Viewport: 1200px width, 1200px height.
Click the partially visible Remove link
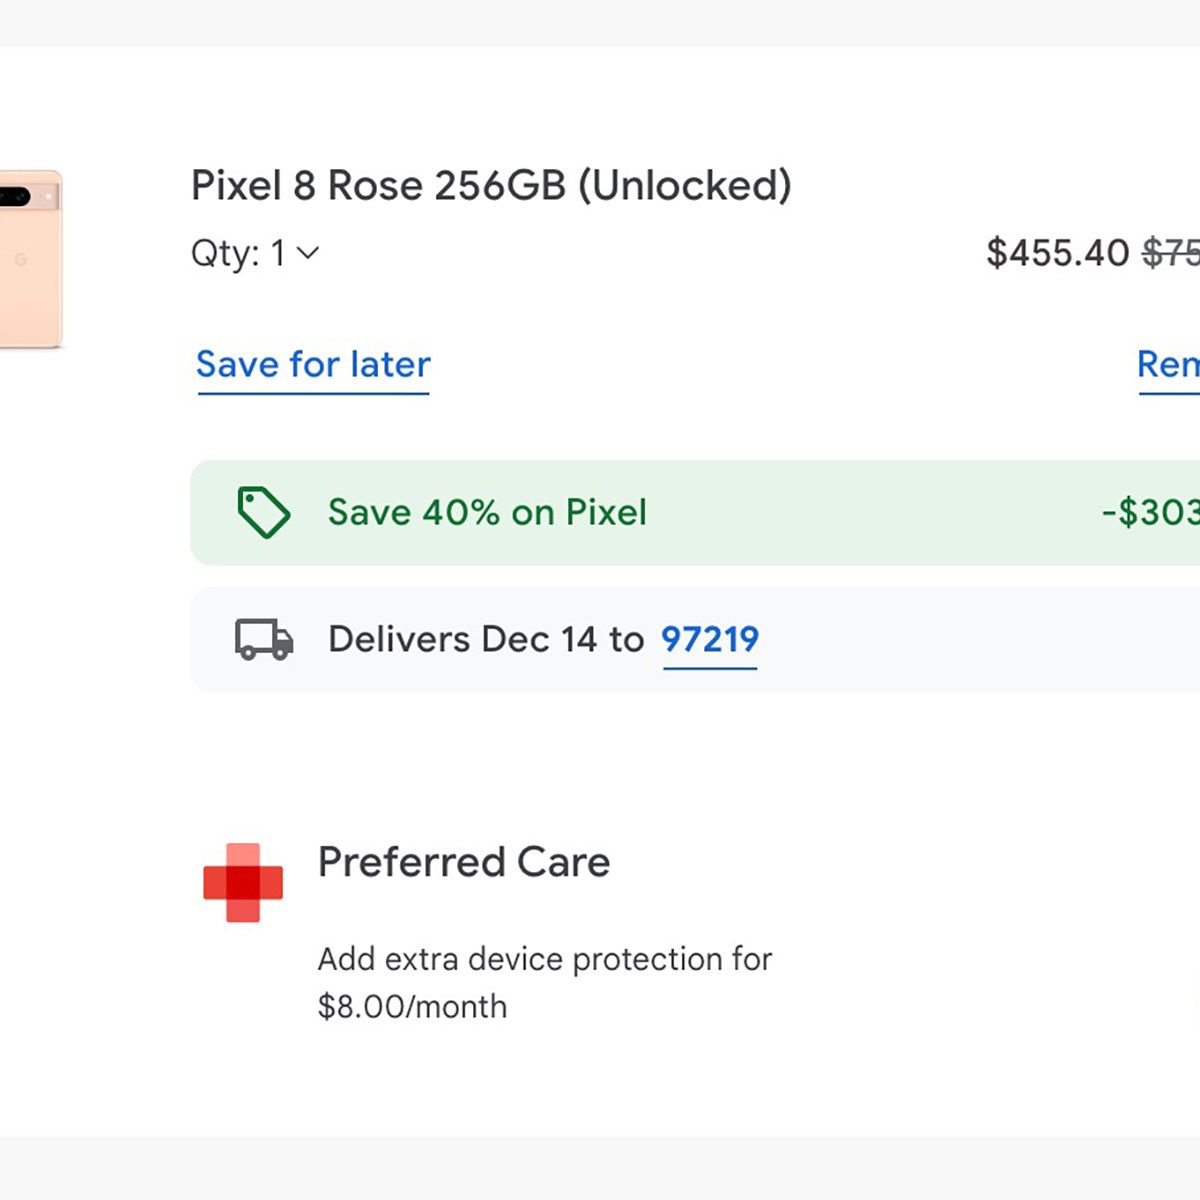tap(1168, 365)
